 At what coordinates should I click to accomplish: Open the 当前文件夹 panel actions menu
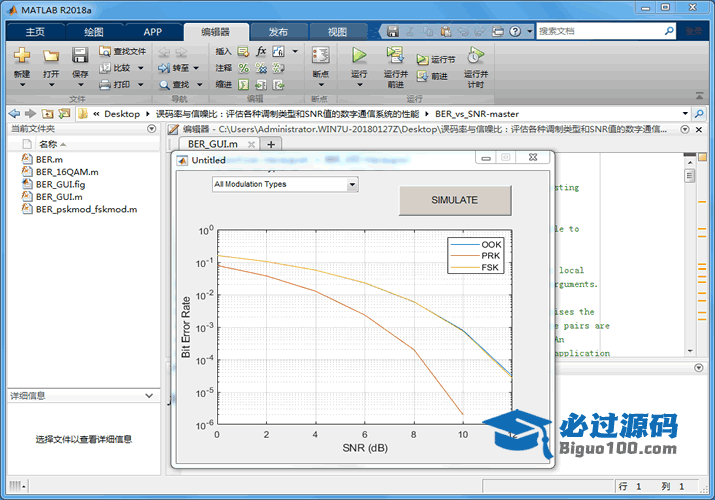coord(152,129)
